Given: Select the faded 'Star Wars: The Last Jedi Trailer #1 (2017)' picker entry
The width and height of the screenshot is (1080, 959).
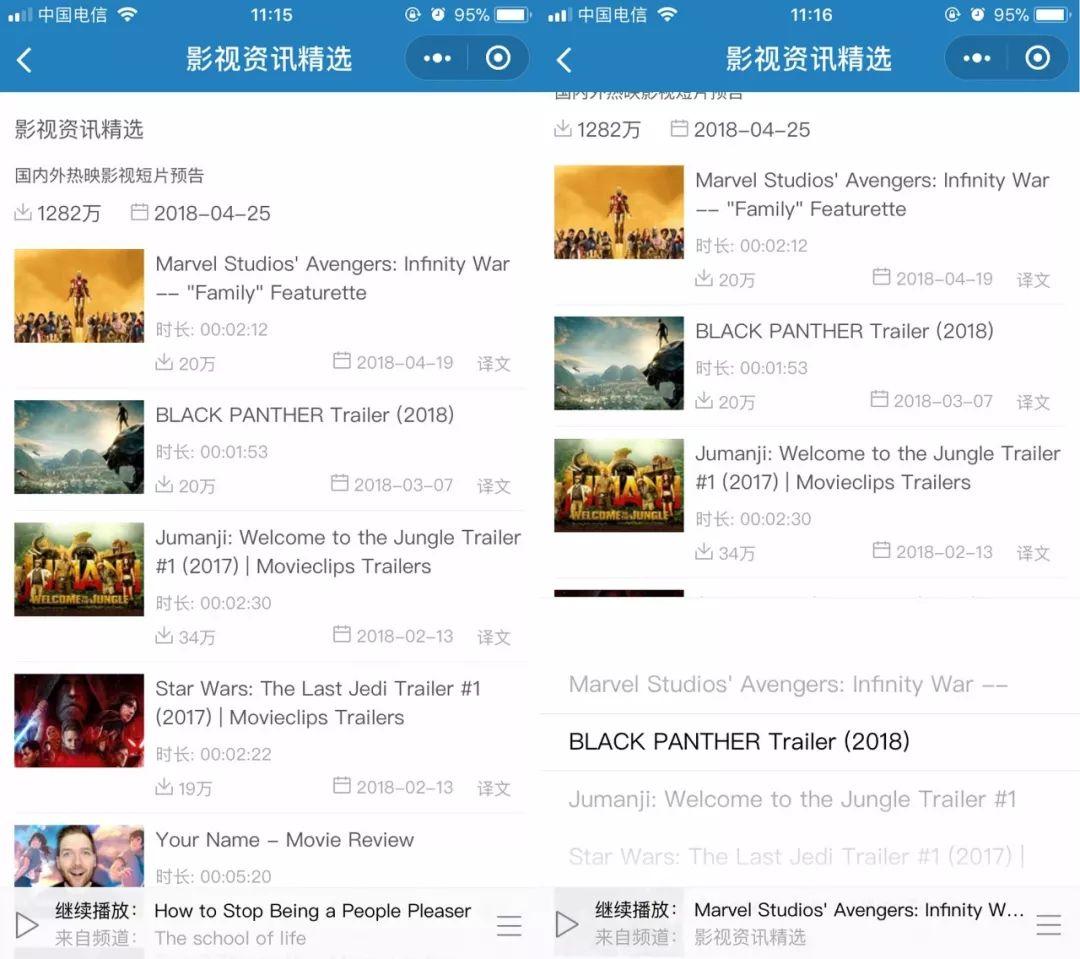Looking at the screenshot, I should point(796,856).
